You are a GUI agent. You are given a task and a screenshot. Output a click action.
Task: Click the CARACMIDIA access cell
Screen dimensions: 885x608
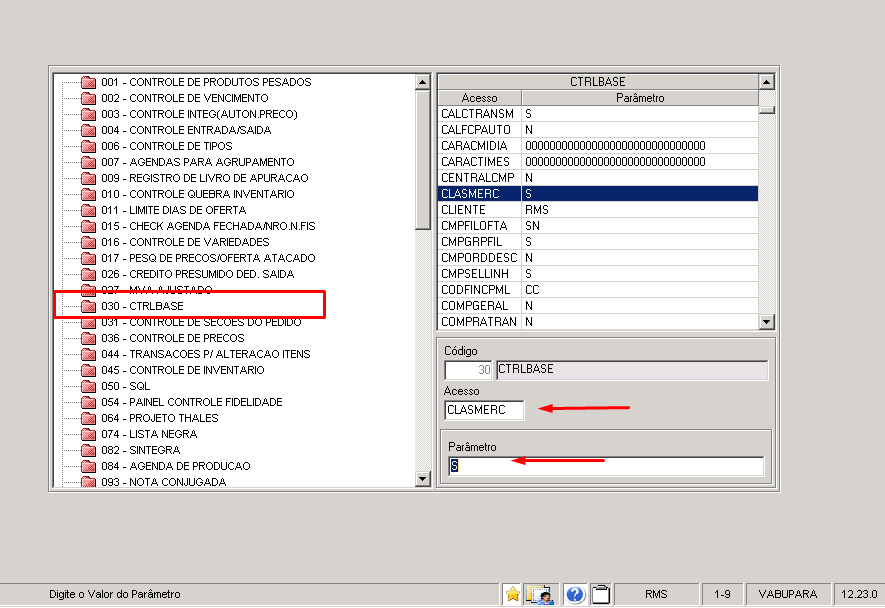click(x=480, y=146)
